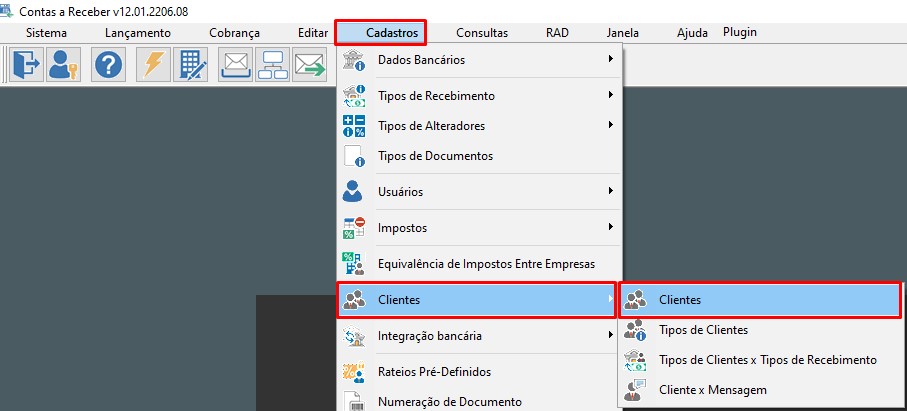This screenshot has height=411, width=907.
Task: Open the Ajuda menu
Action: [x=692, y=33]
